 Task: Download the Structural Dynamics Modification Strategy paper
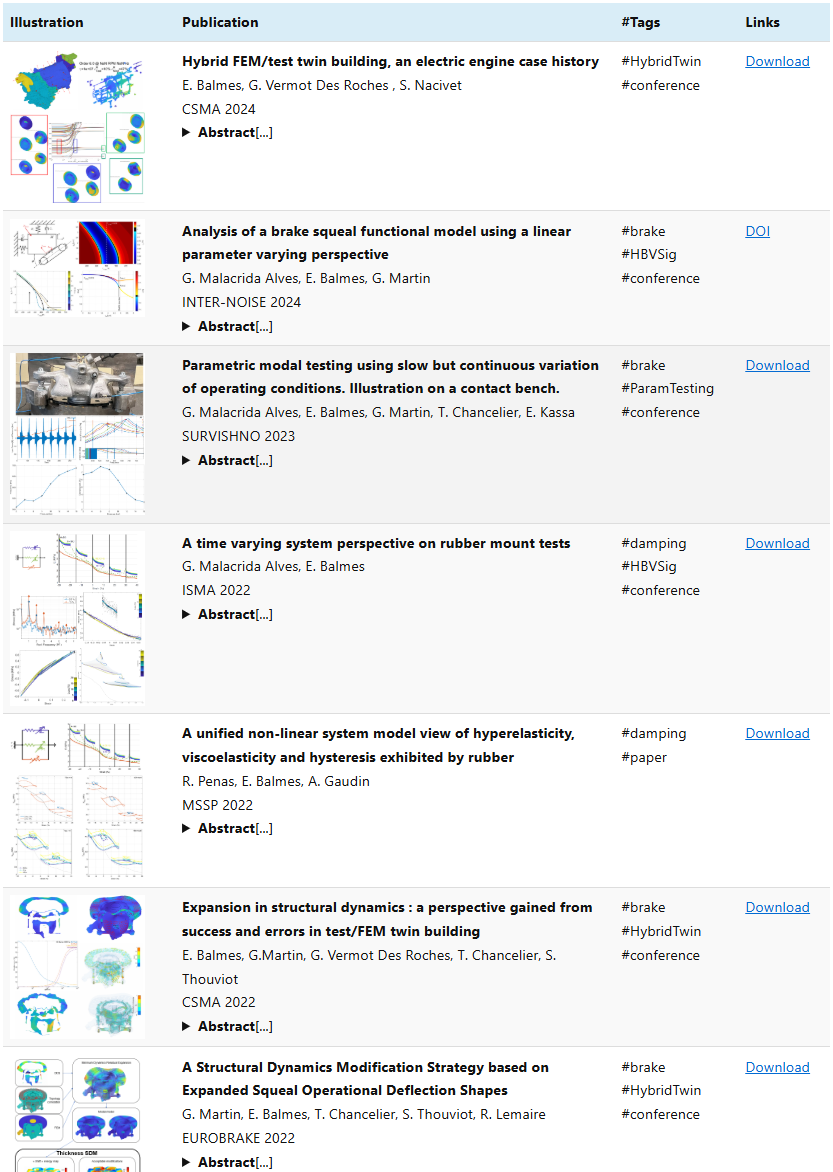click(777, 1066)
